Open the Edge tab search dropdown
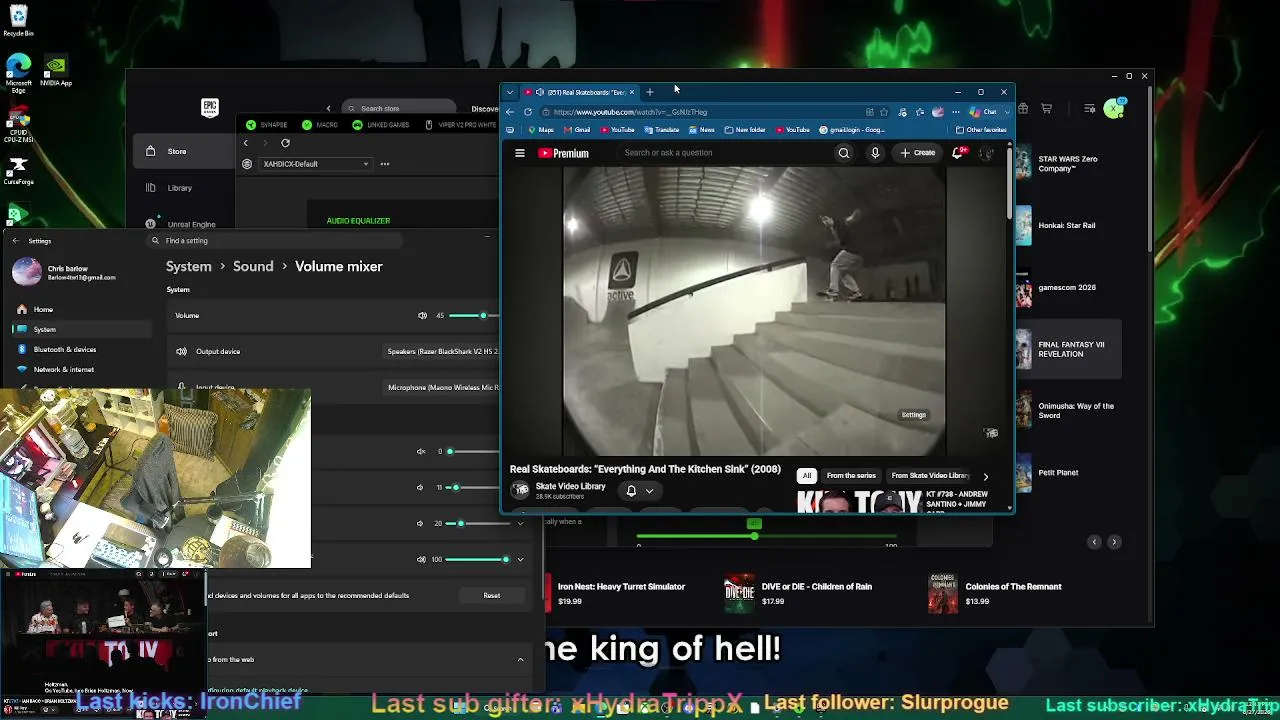1280x720 pixels. coord(510,92)
